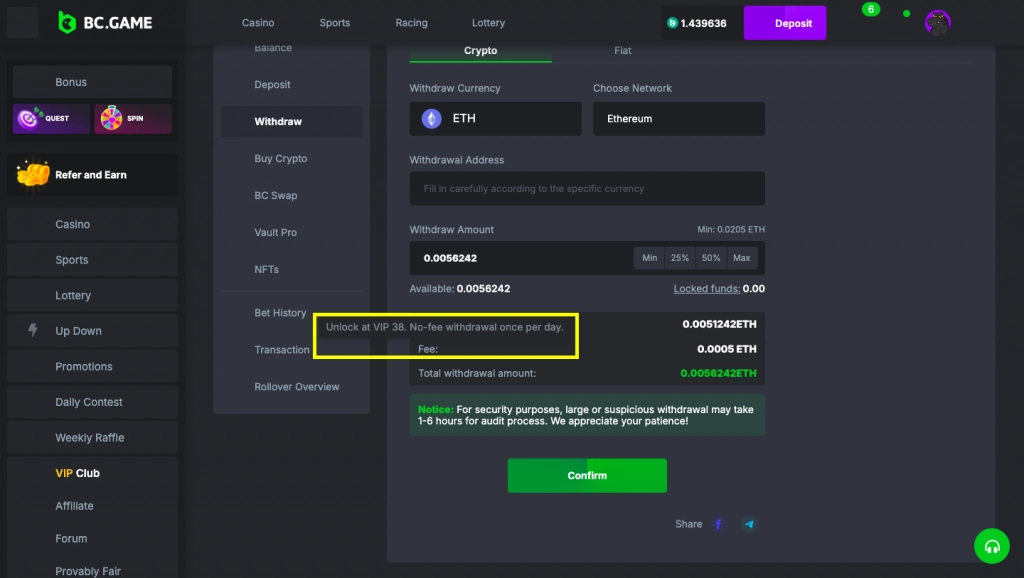Click the Ethereum coin icon
This screenshot has width=1024, height=578.
tap(431, 118)
